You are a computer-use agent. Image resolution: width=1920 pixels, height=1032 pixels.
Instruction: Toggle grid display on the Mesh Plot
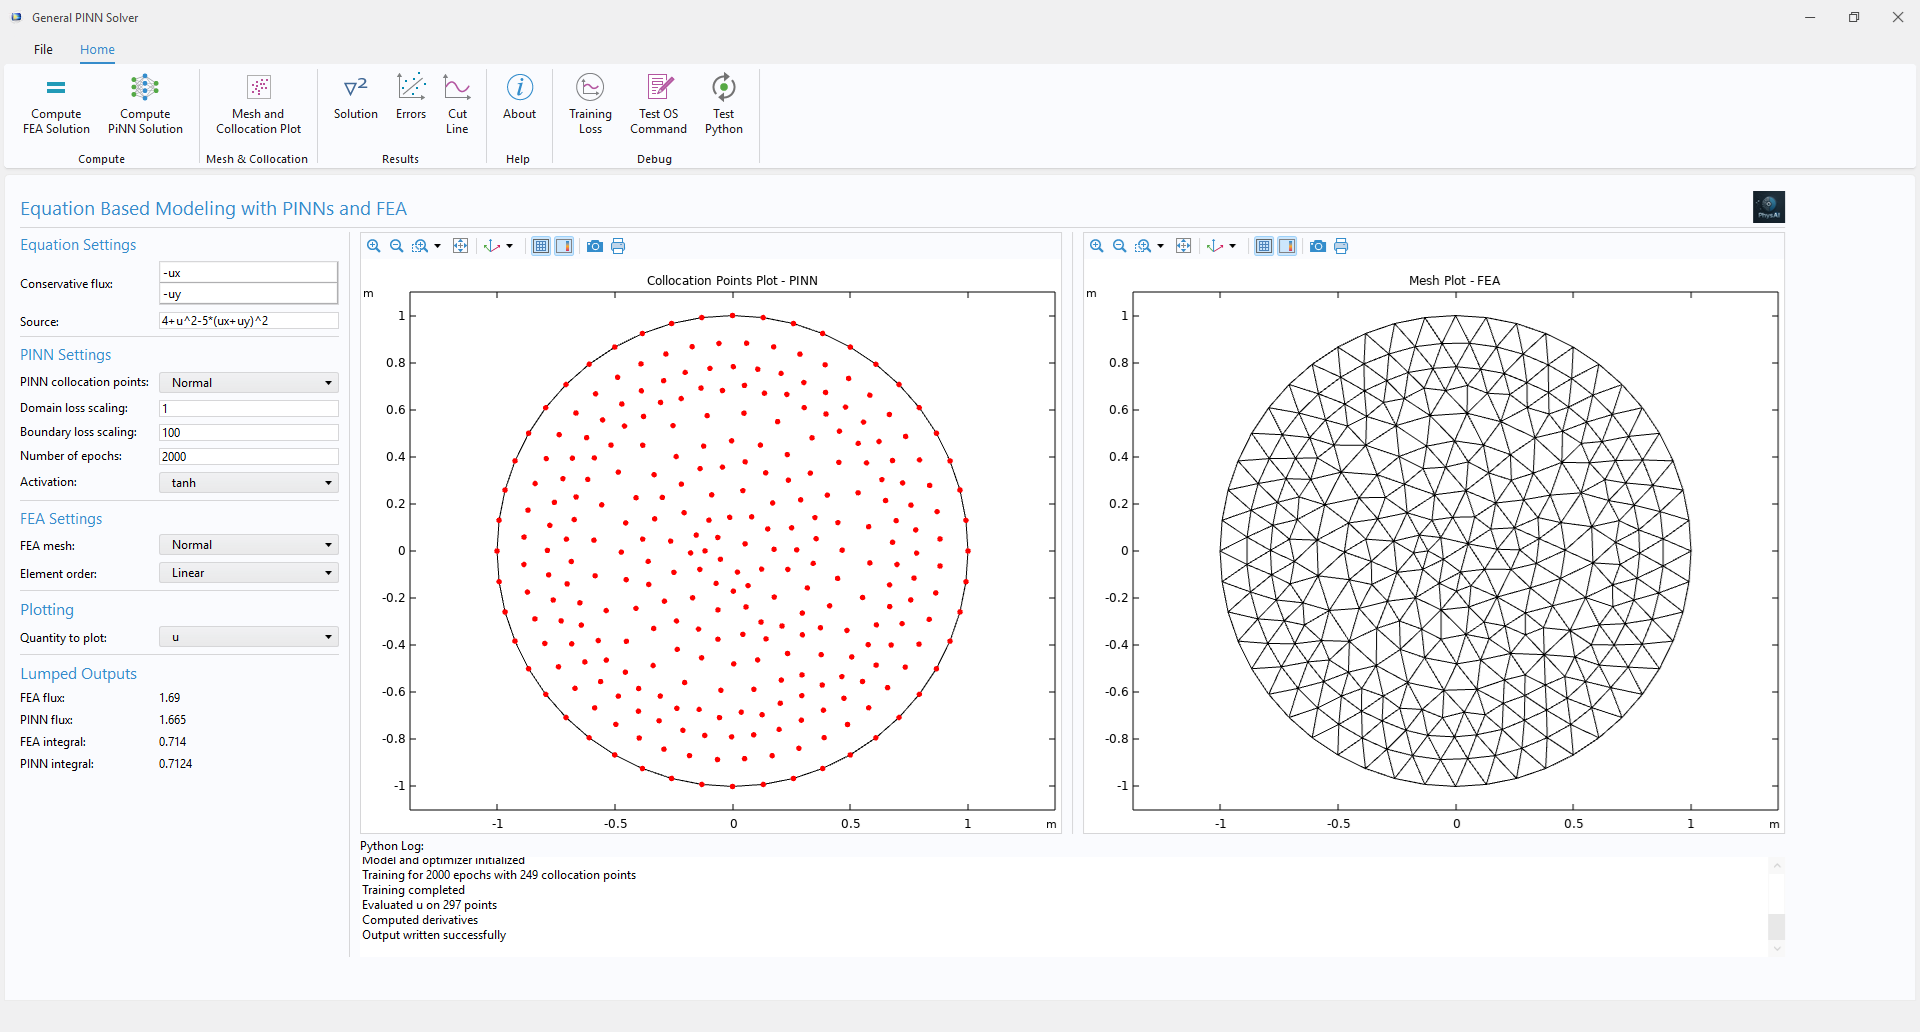(1264, 246)
